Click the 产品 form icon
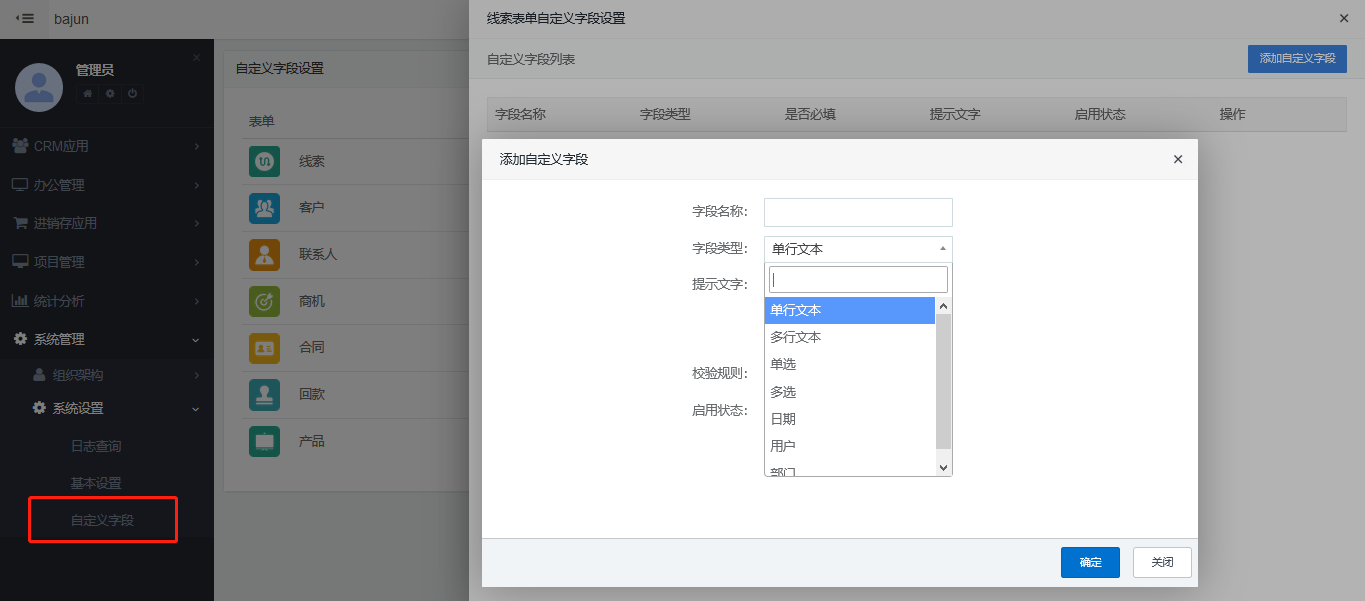The height and width of the screenshot is (601, 1365). [264, 441]
